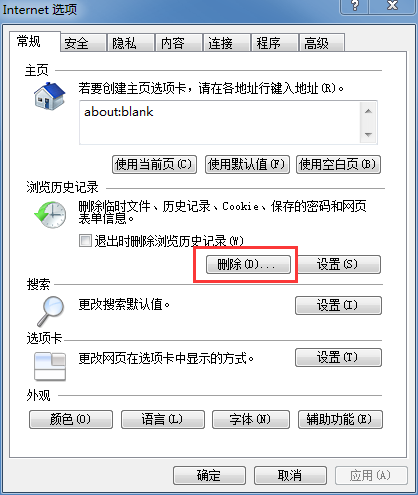This screenshot has height=495, width=418.
Task: Click the tabs window icon
Action: tap(50, 366)
